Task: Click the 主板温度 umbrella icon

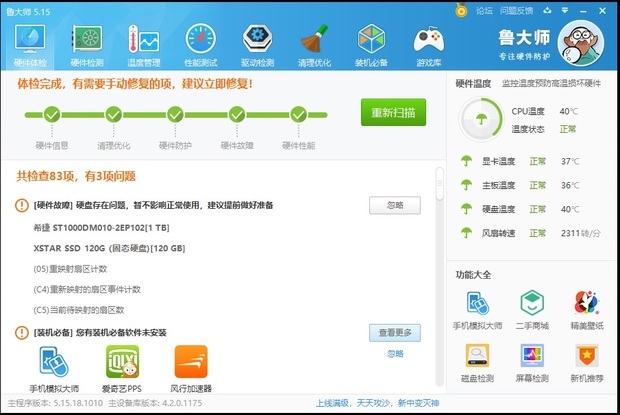Action: [x=467, y=185]
